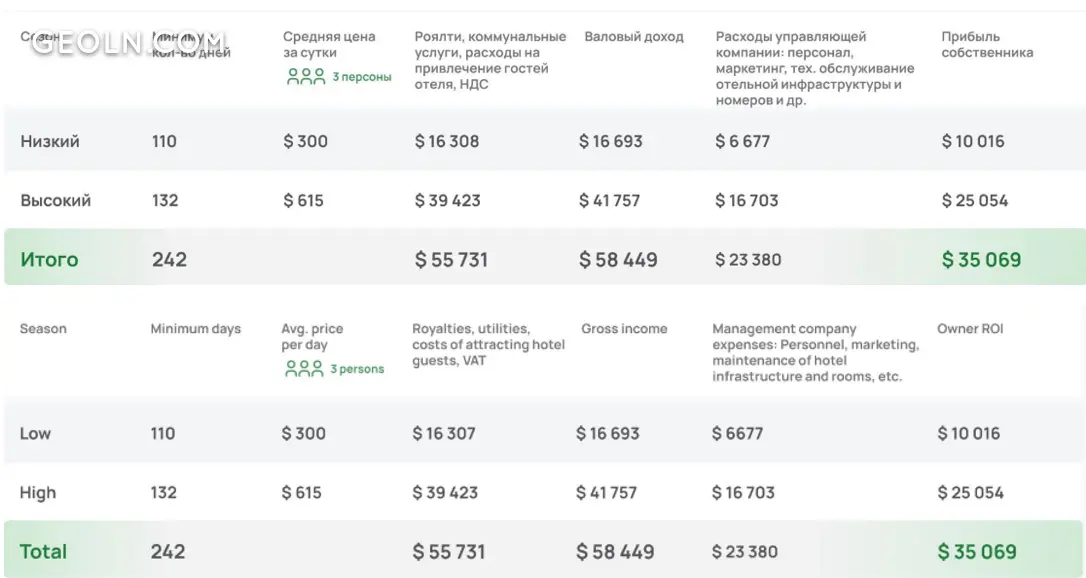Click the "Minimum days" column header
Screen dimensions: 1086x578
[196, 328]
